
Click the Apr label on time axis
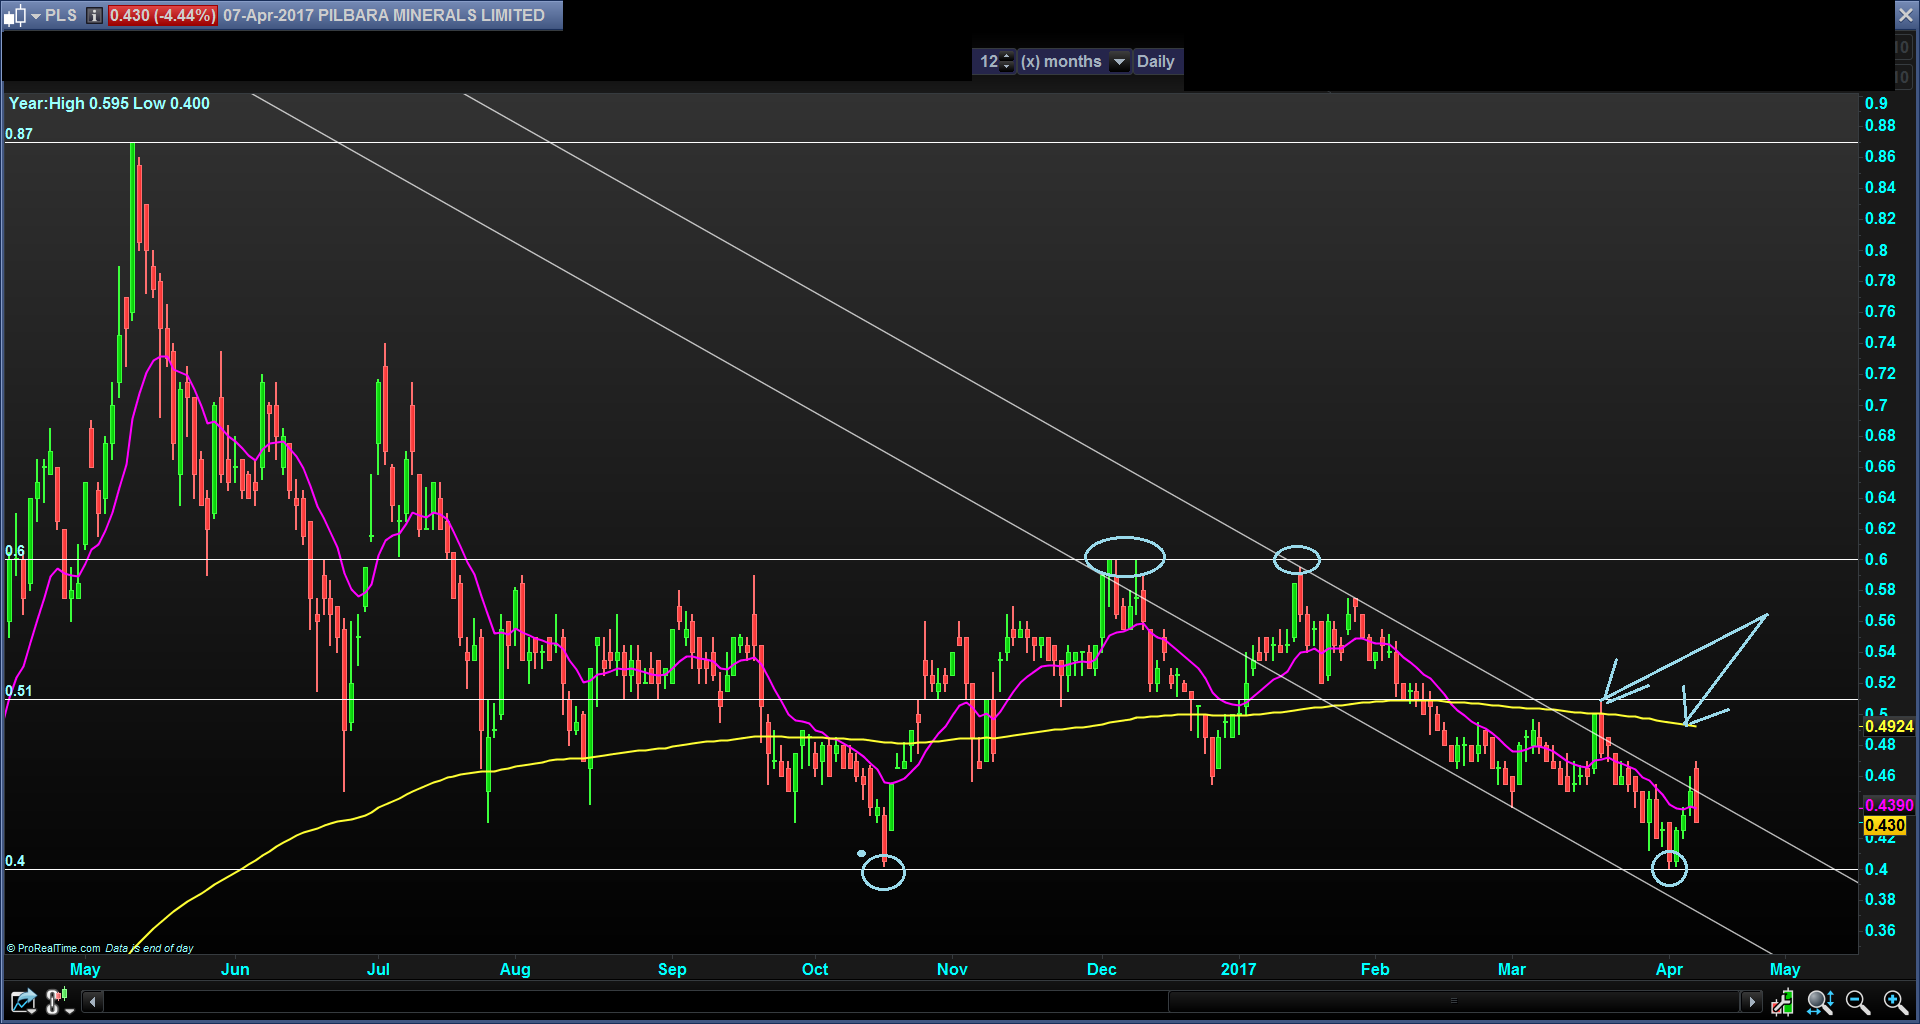coord(1669,969)
